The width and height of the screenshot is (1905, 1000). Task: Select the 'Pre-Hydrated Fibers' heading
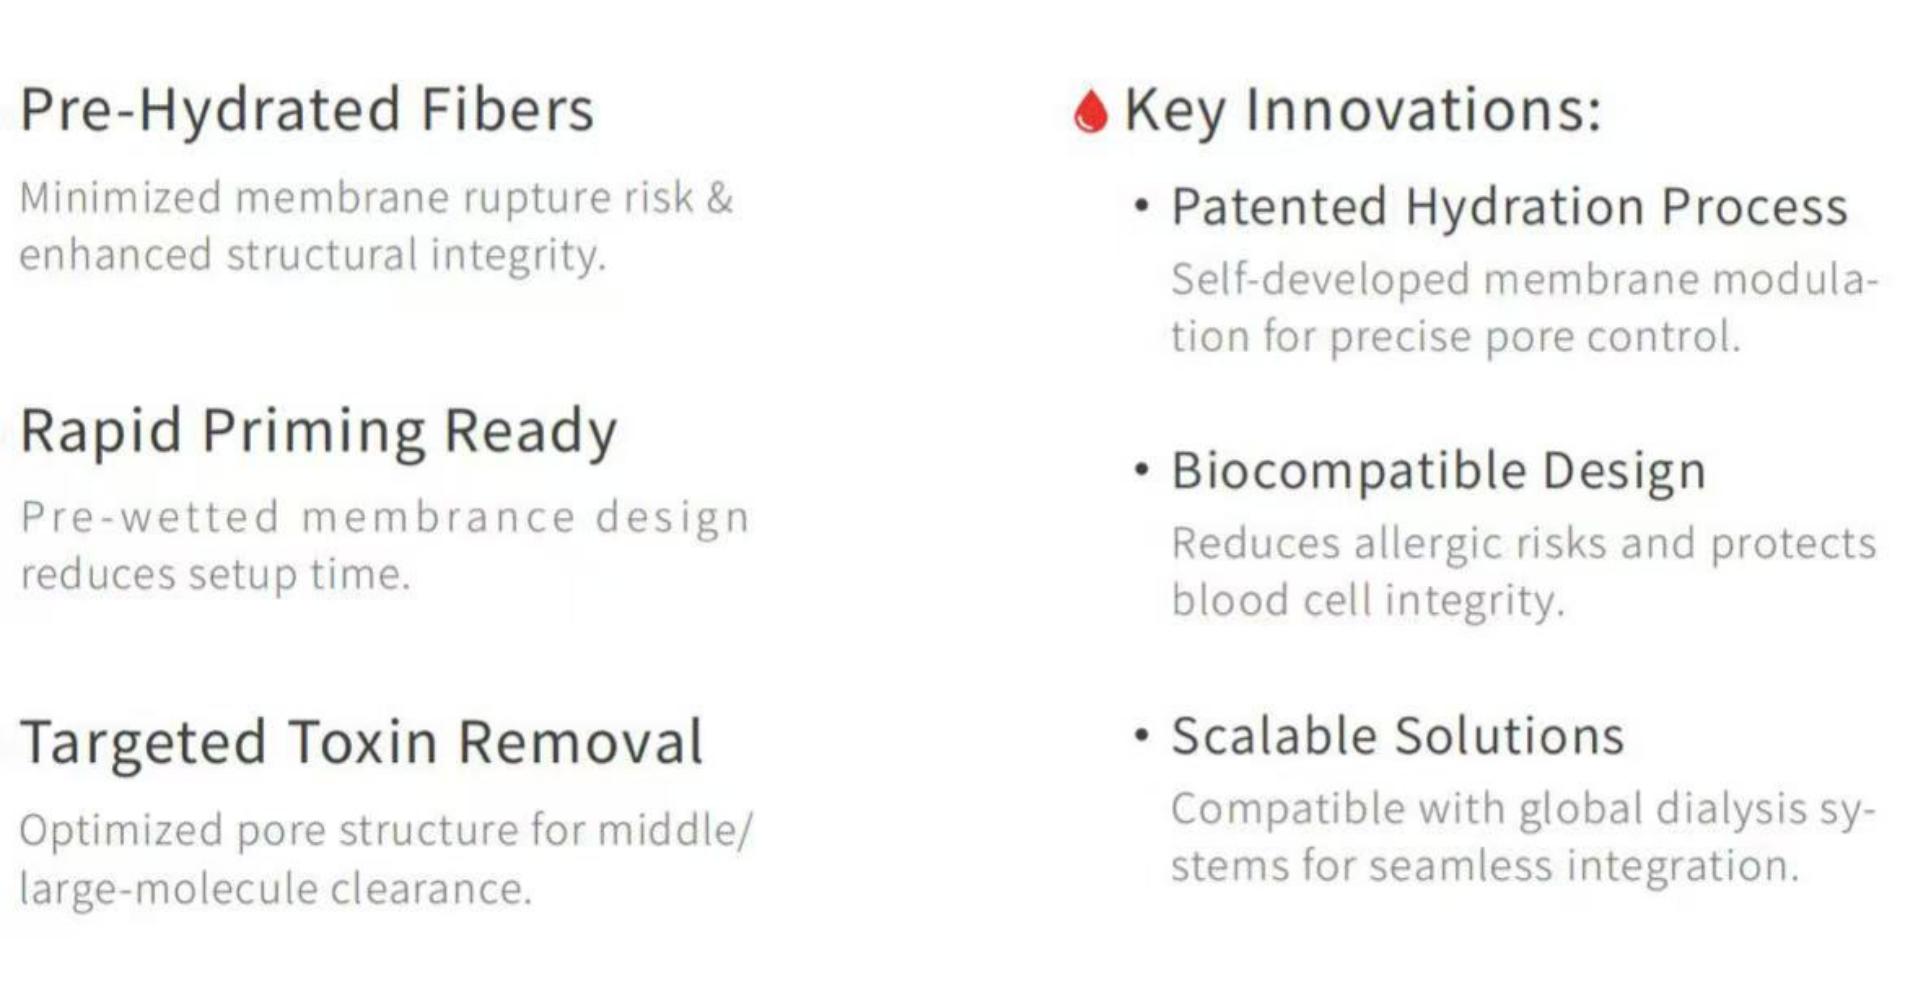307,109
